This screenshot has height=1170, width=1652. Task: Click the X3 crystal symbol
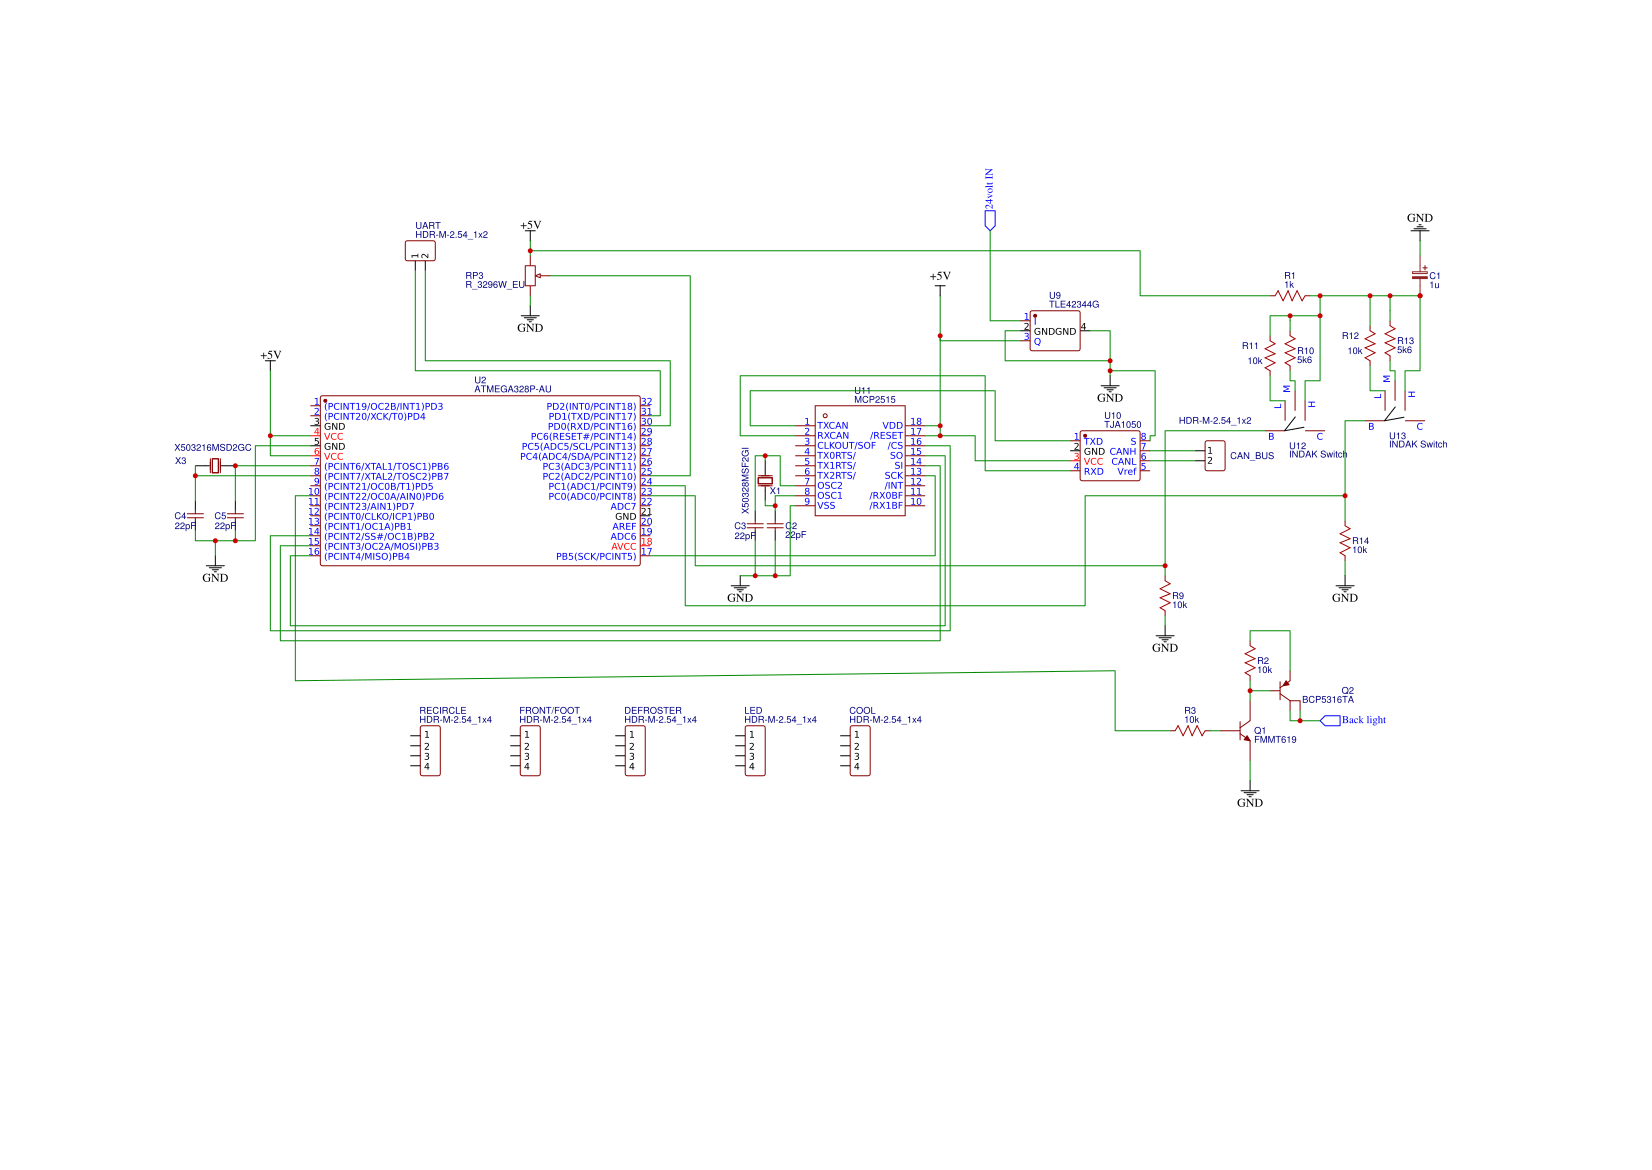click(215, 466)
